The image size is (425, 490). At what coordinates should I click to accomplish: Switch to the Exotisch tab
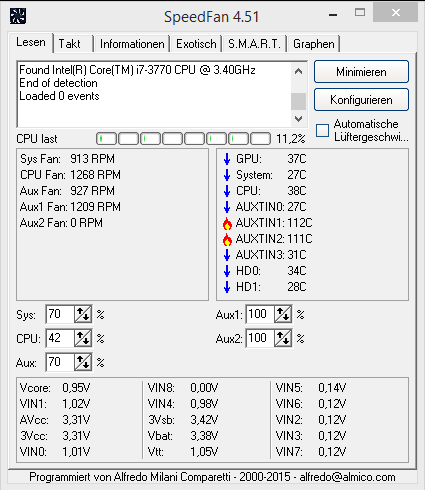(x=196, y=44)
